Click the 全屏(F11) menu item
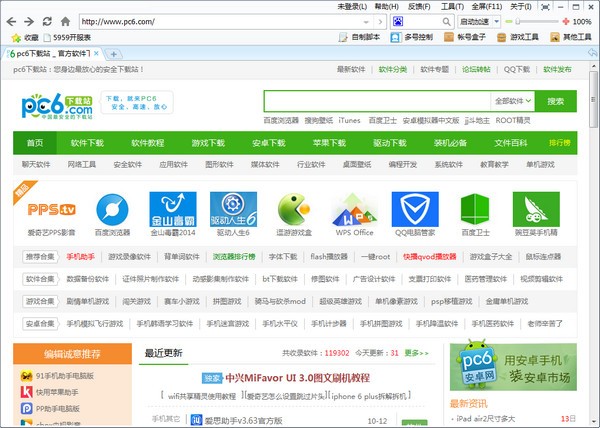Viewport: 600px width, 428px height. tap(487, 7)
